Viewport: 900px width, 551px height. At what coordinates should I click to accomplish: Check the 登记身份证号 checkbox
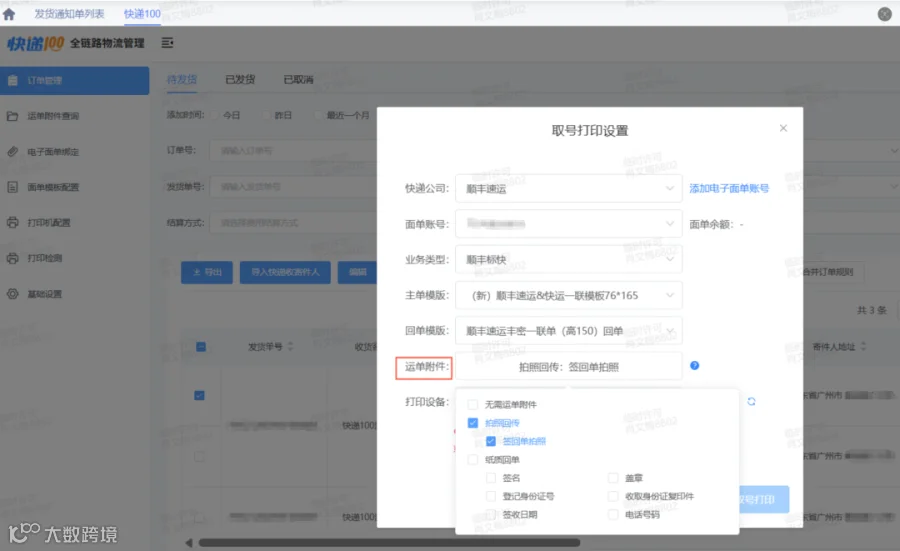coord(491,496)
